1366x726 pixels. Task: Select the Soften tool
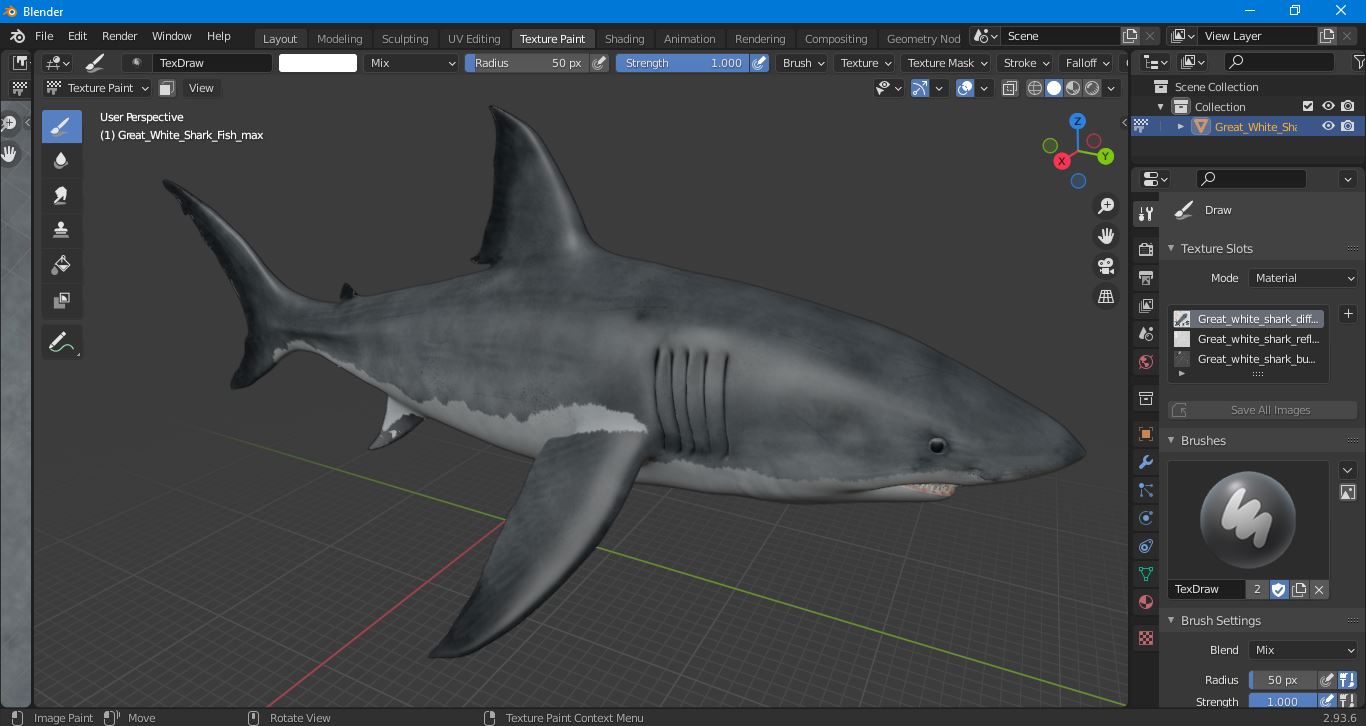(x=61, y=160)
